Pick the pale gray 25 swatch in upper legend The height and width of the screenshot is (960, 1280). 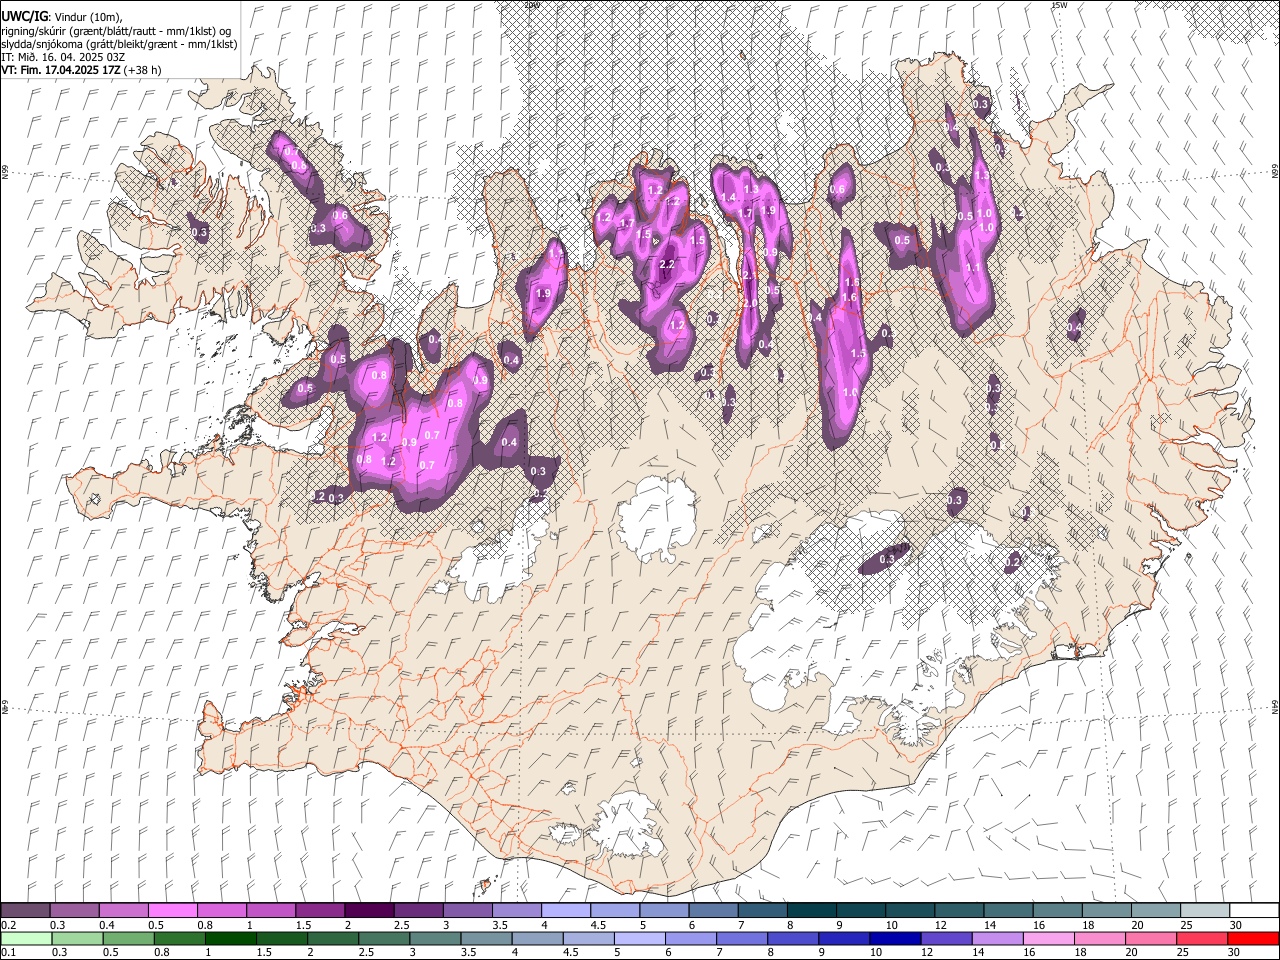point(1206,911)
